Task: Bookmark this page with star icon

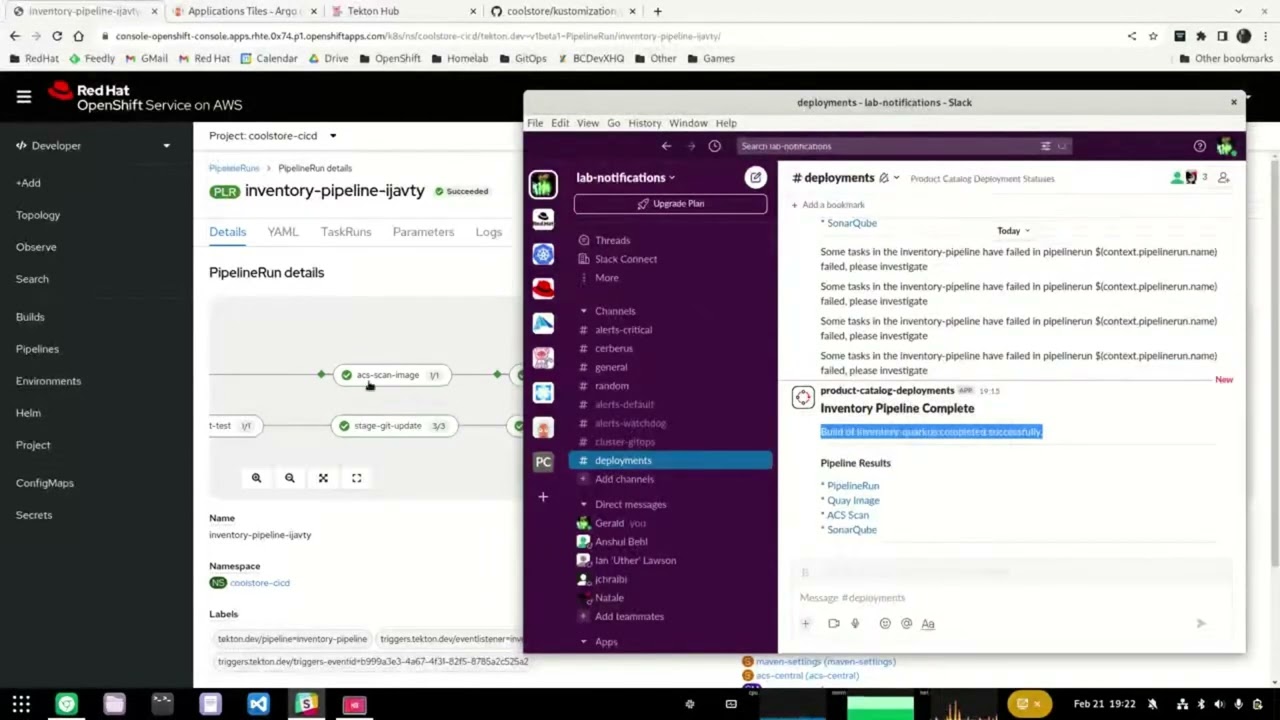Action: (x=1153, y=36)
